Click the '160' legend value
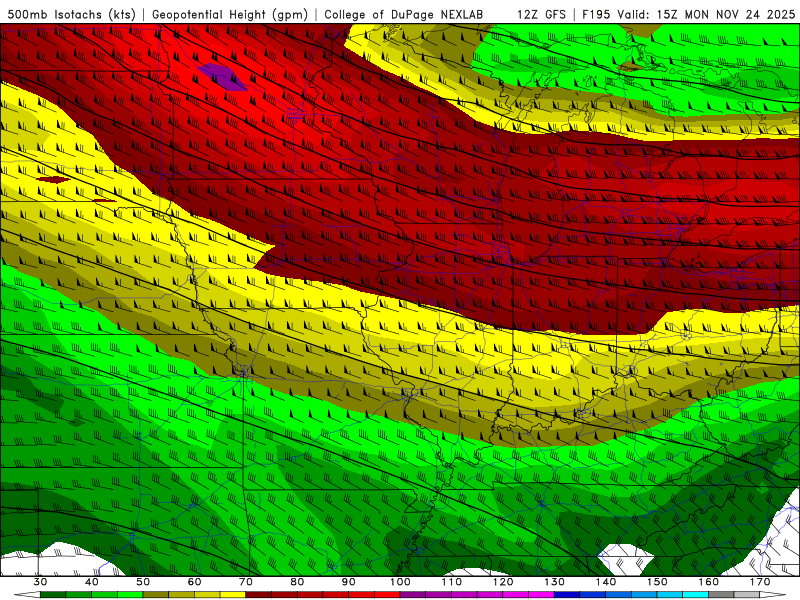This screenshot has height=600, width=800. tap(709, 582)
